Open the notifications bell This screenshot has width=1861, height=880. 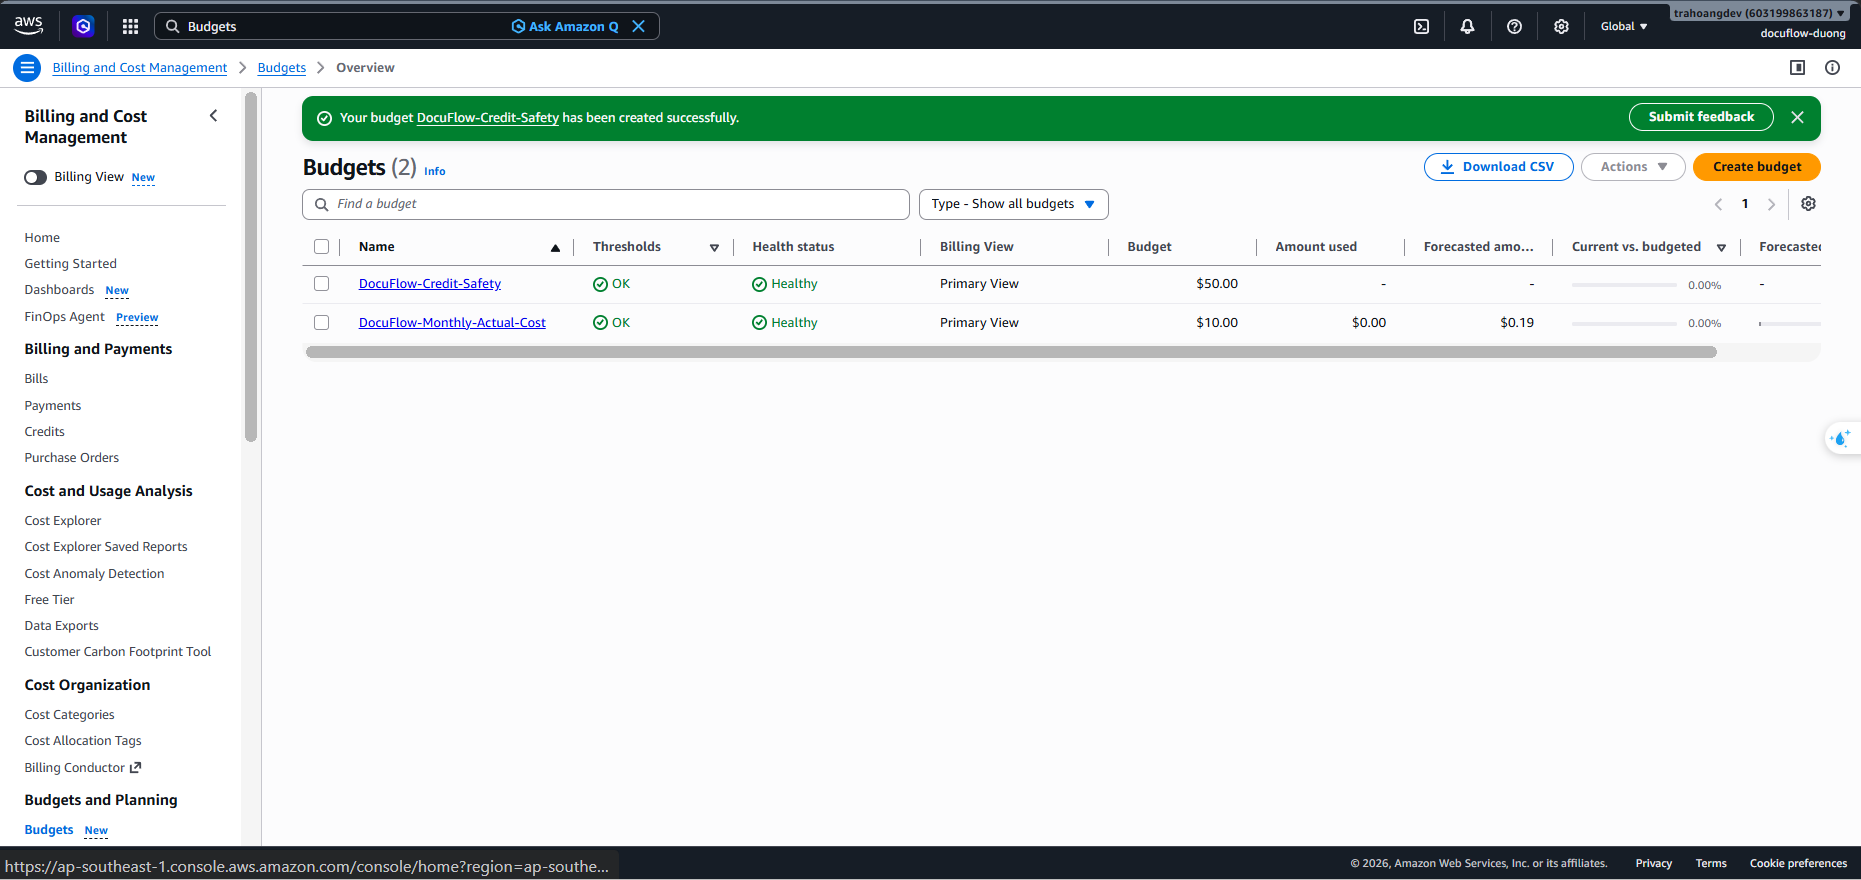coord(1467,27)
